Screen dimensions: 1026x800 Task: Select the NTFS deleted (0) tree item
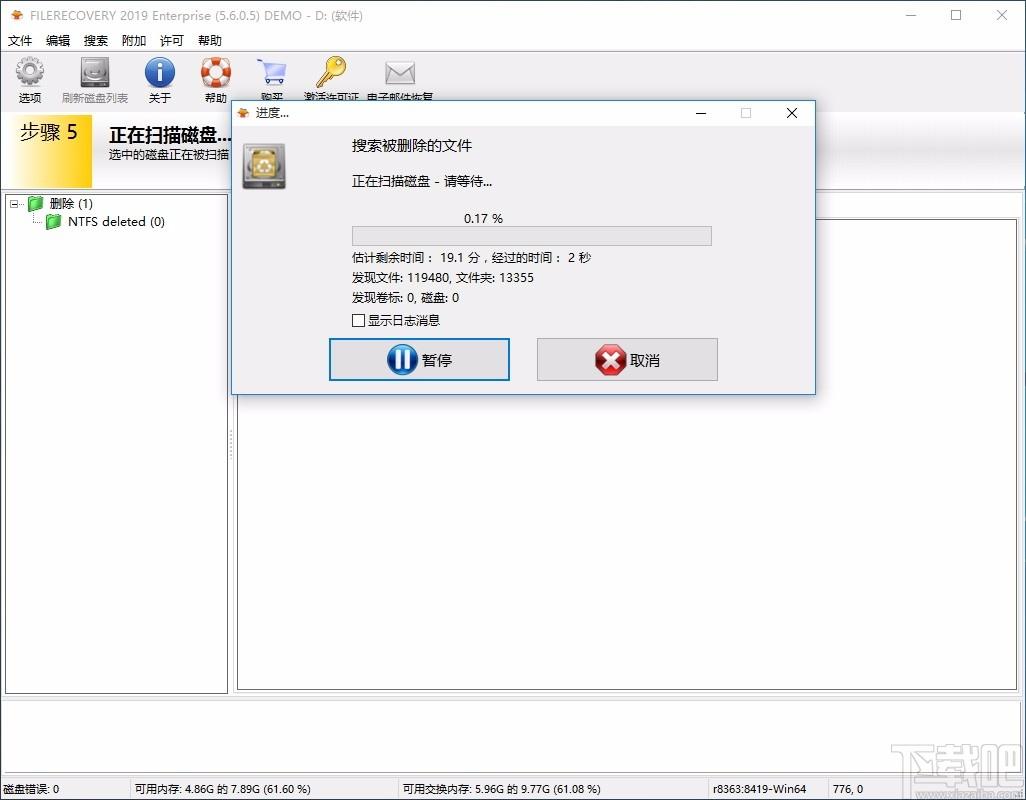(116, 222)
